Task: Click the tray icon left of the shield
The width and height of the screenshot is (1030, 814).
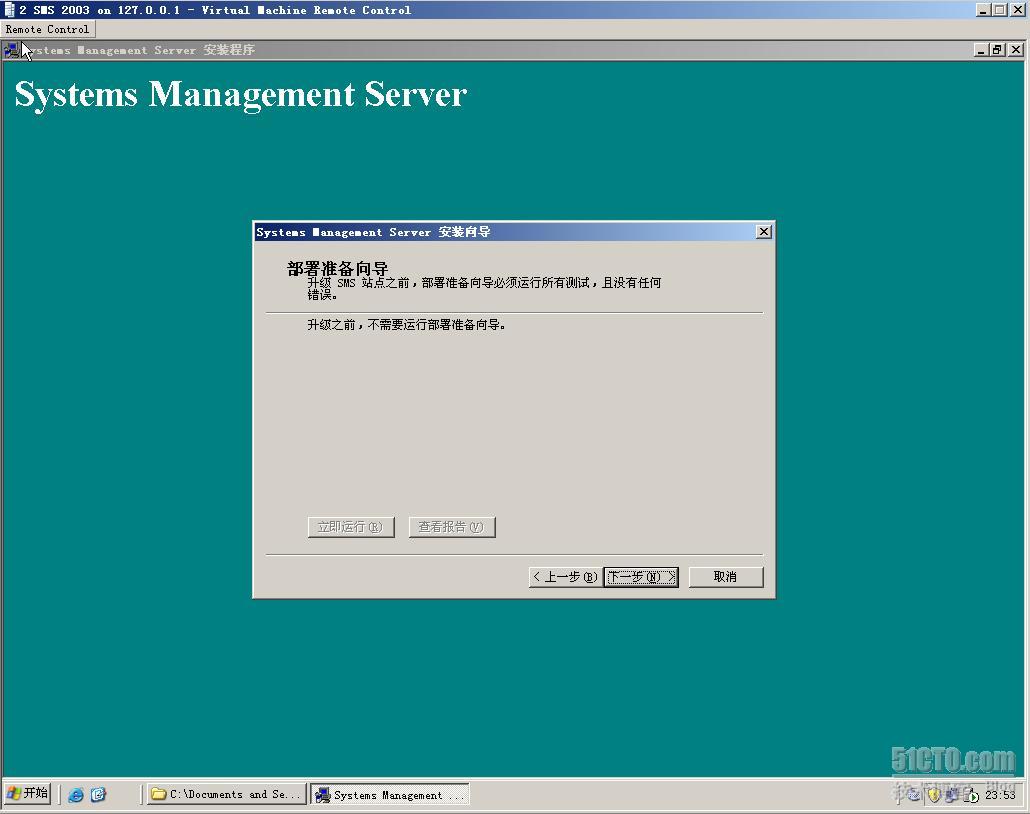Action: pos(914,796)
